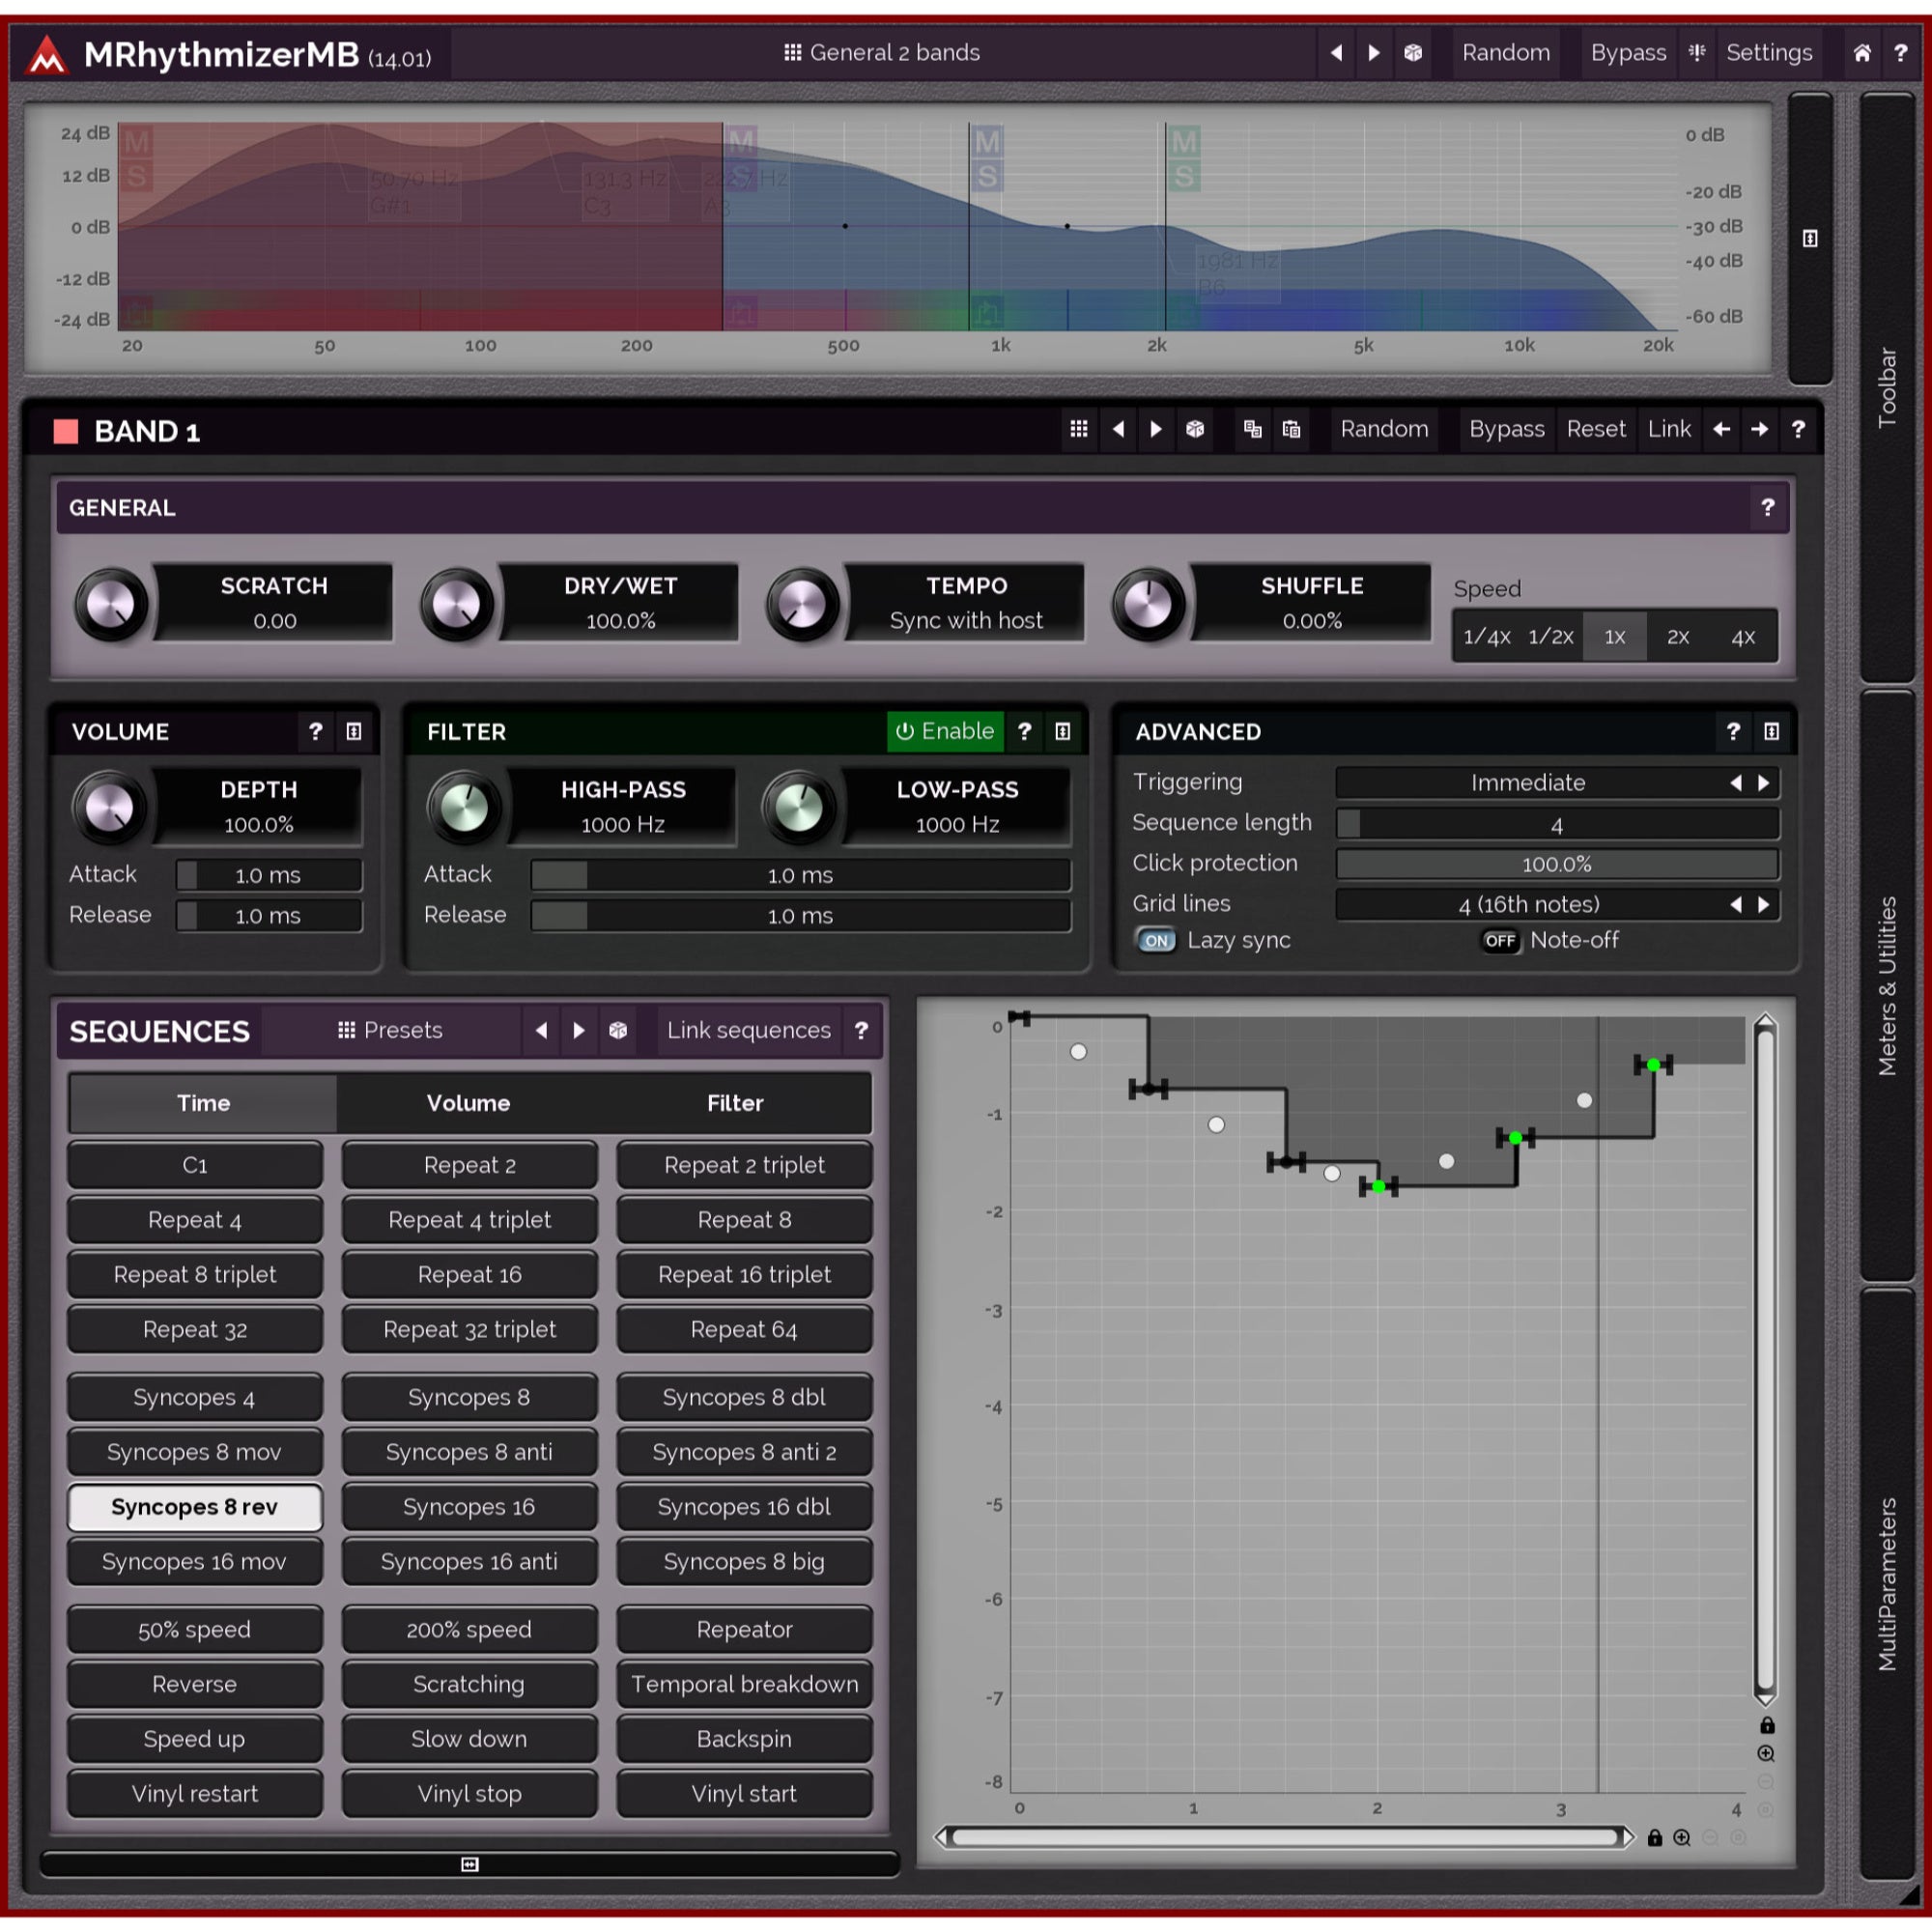Open Advanced panel help icon
Screen dimensions: 1932x1932
tap(1733, 732)
